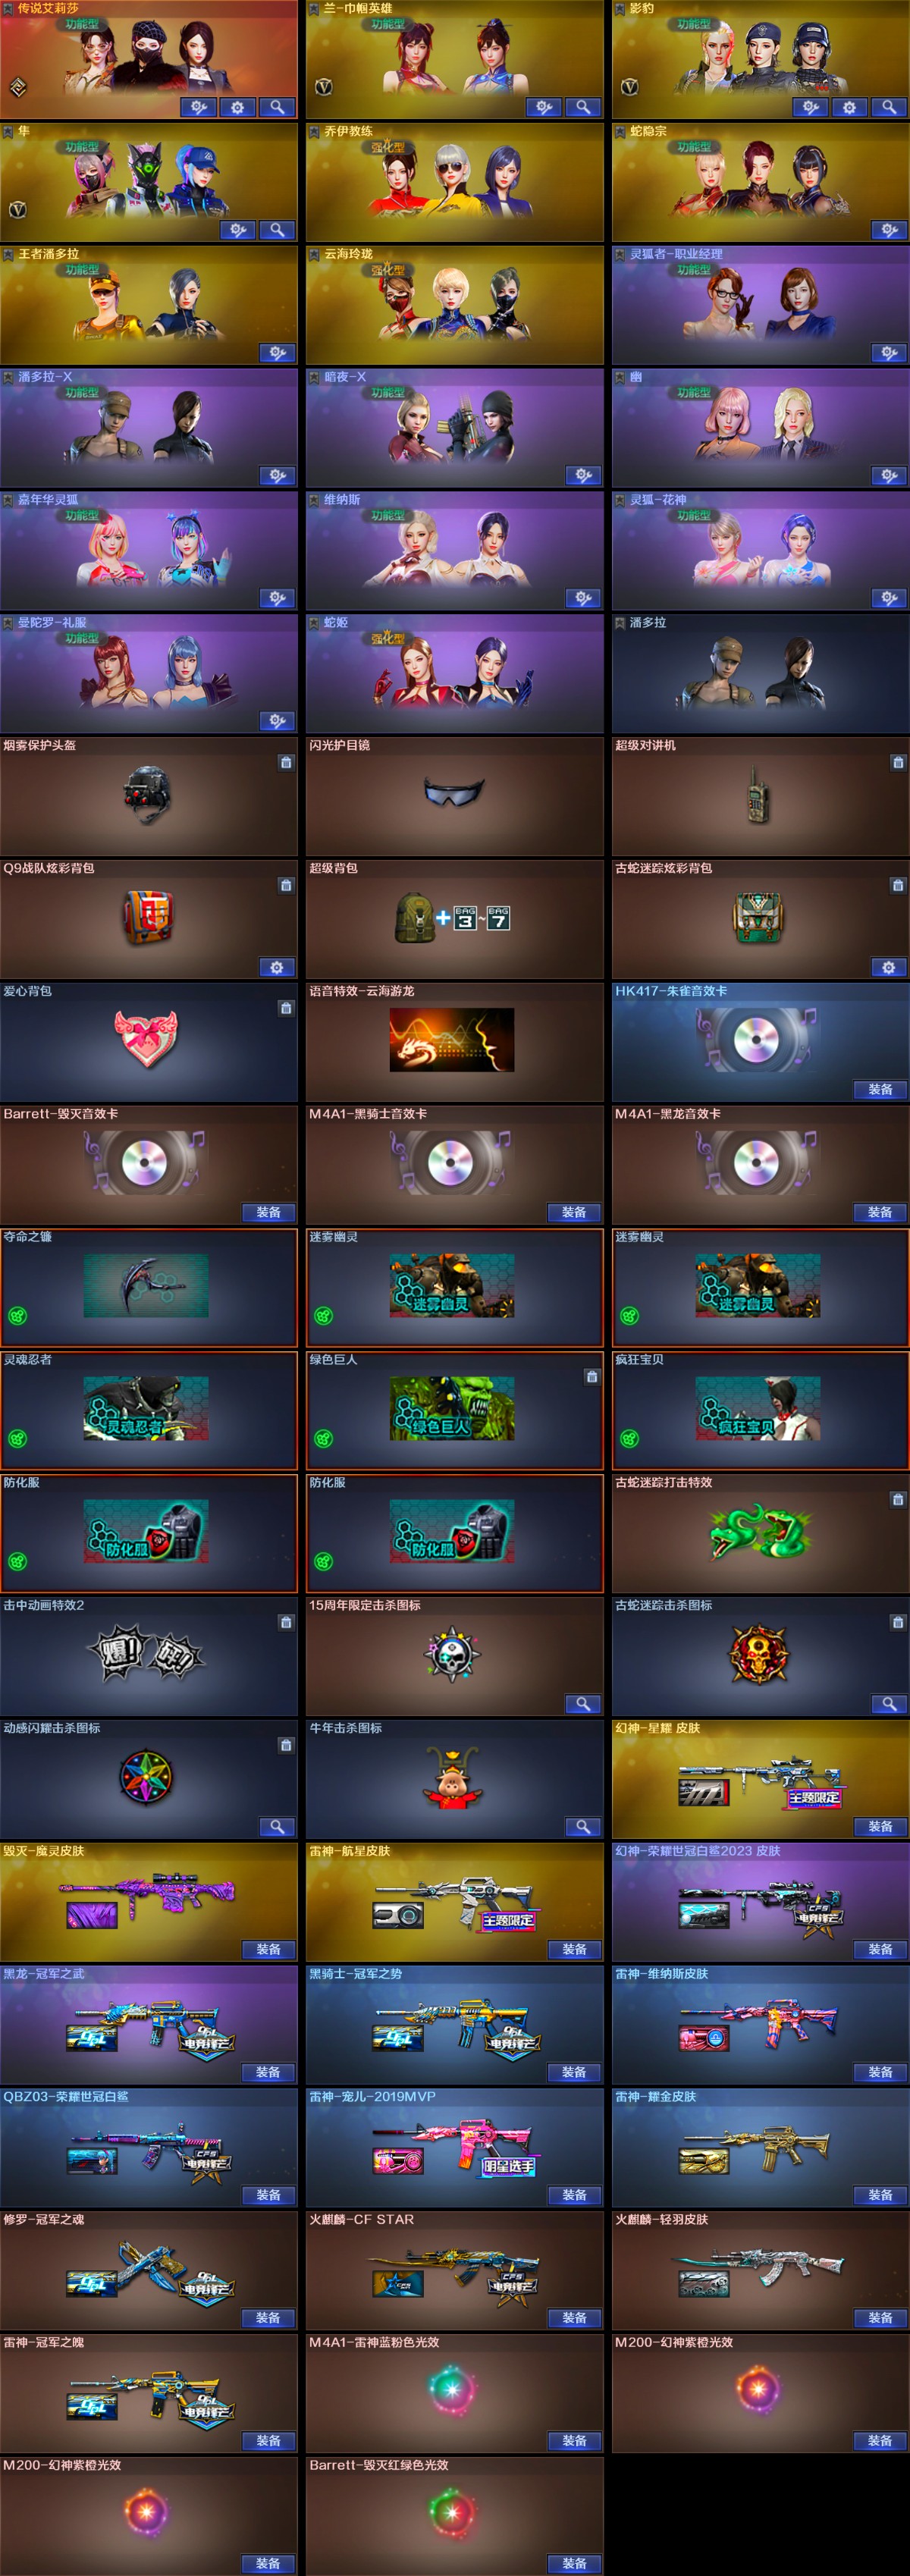Preview 15周年限定击杀图标 with magnifier icon
This screenshot has height=2576, width=910.
tap(582, 1704)
